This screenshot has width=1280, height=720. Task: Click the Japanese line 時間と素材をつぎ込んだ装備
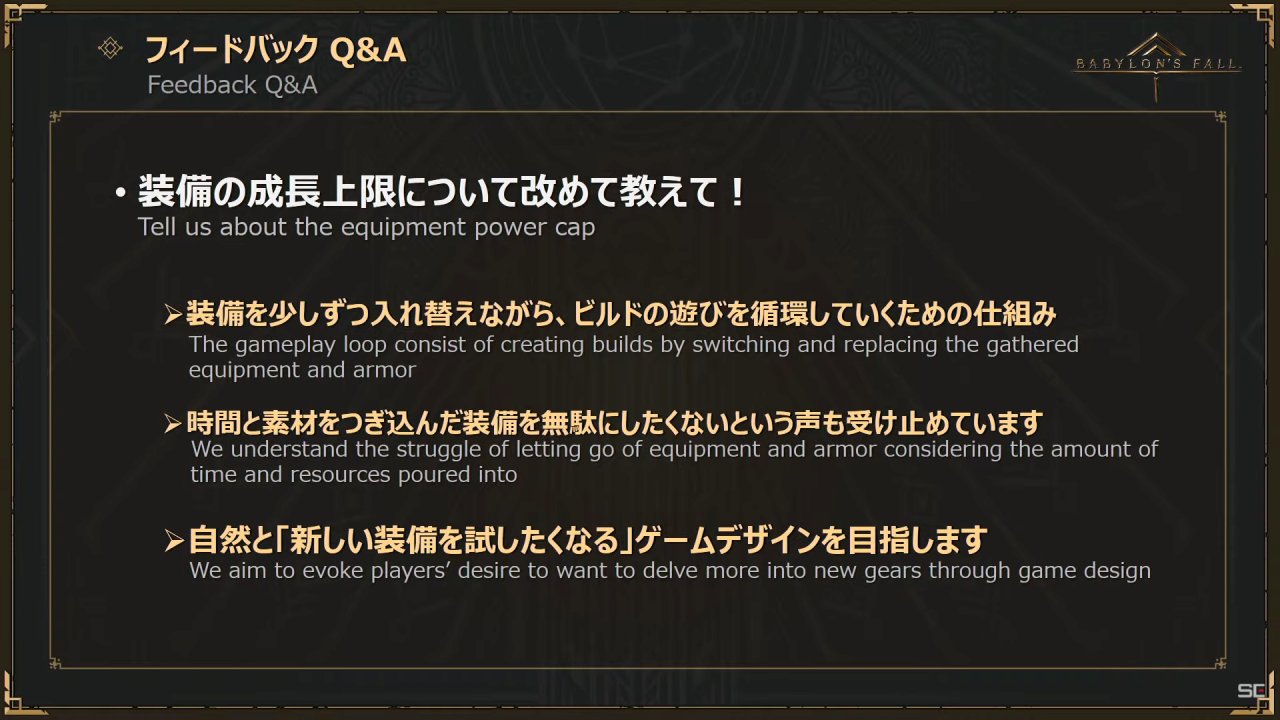pyautogui.click(x=615, y=422)
